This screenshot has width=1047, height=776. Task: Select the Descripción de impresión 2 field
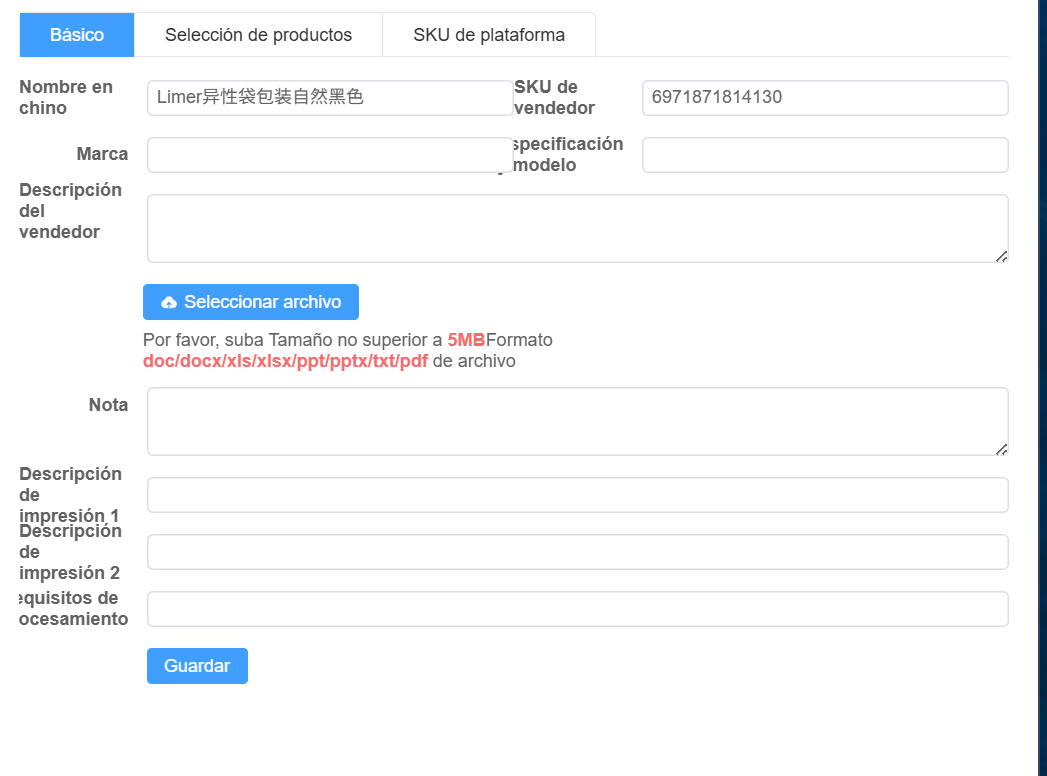[577, 552]
